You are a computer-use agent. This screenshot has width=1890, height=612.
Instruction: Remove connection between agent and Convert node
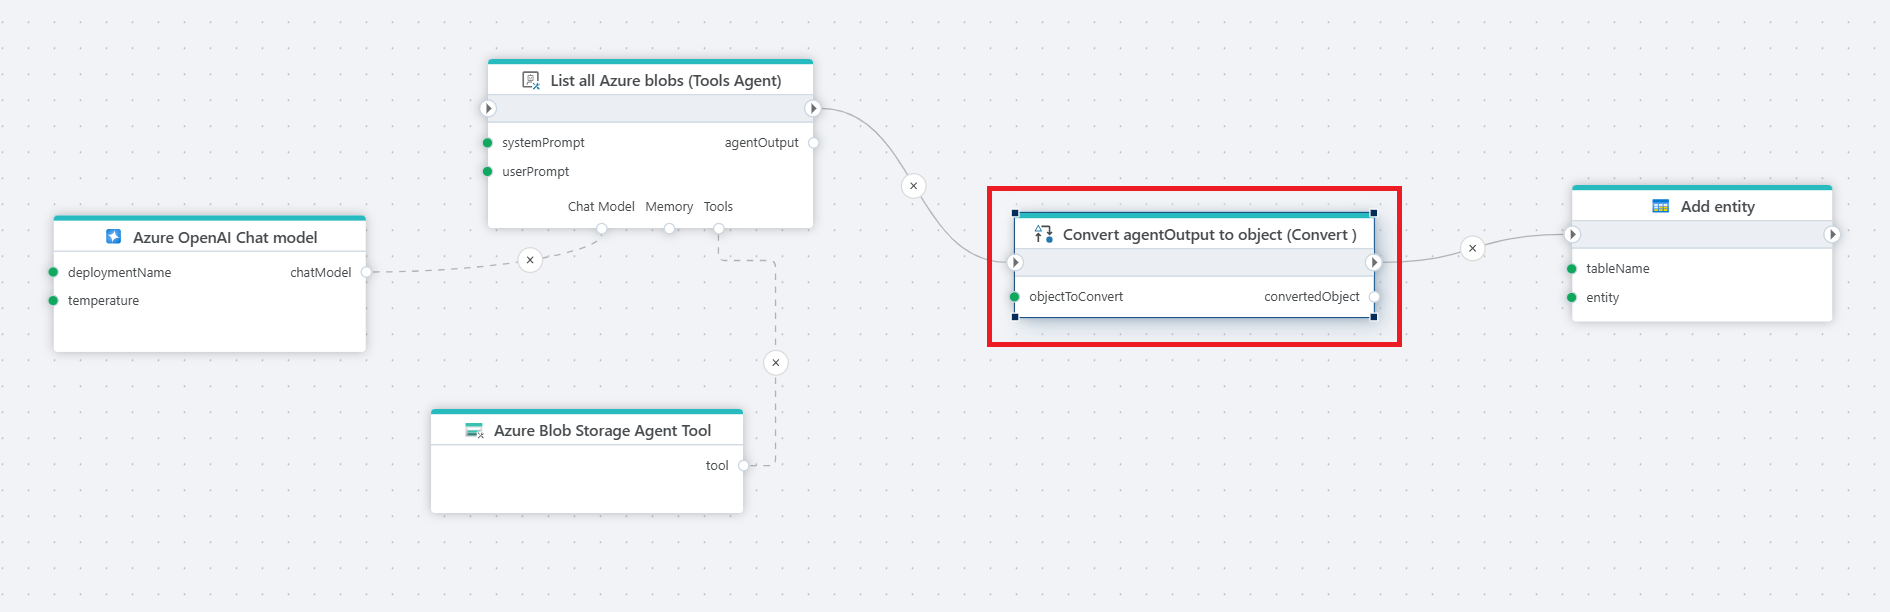click(913, 186)
